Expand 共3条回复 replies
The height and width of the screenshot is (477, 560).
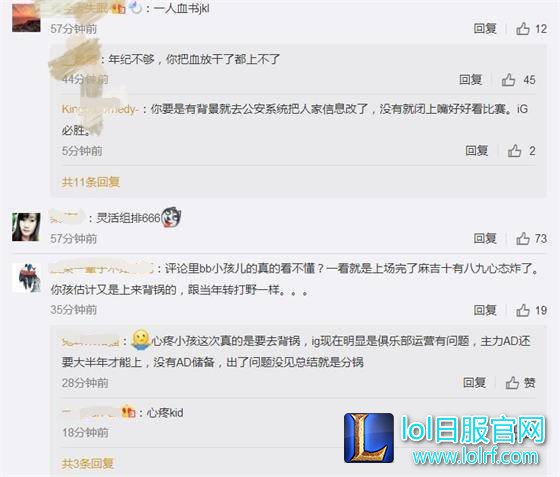88,463
